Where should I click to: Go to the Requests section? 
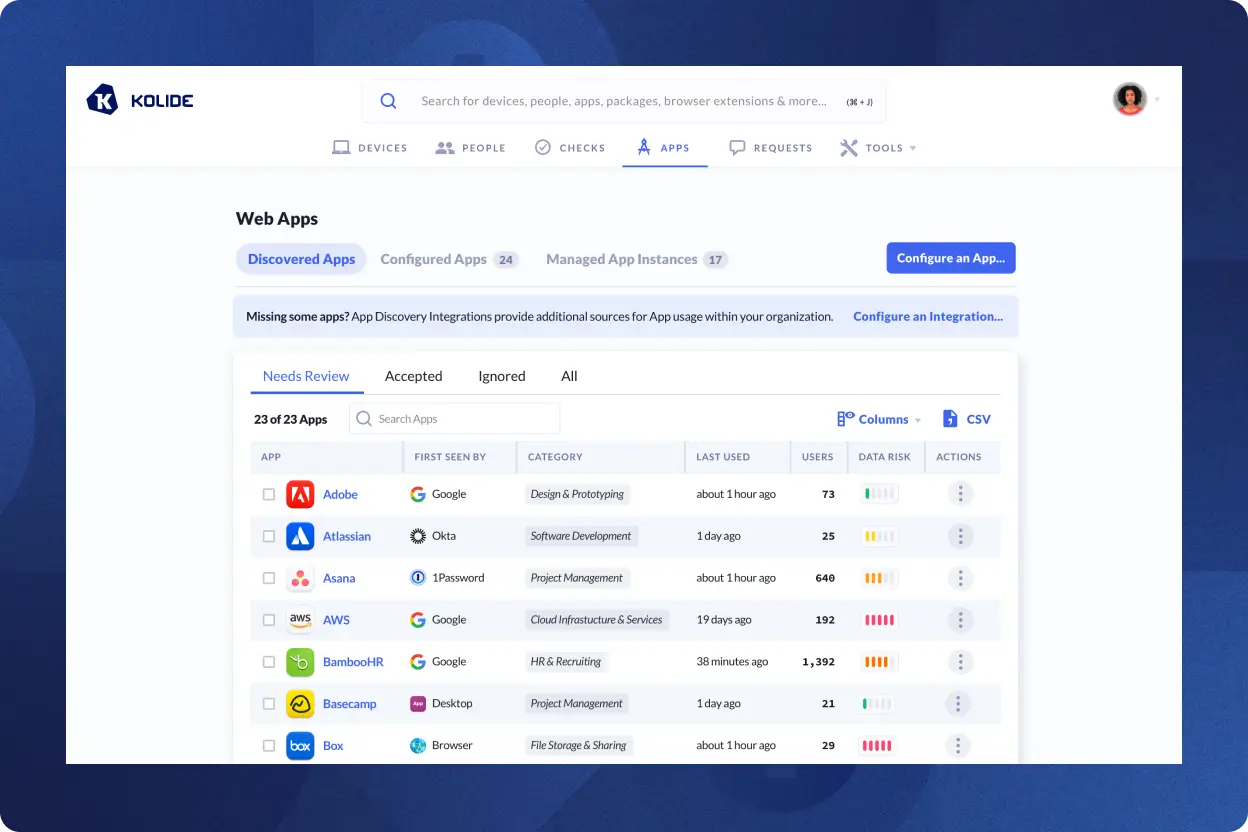point(771,148)
